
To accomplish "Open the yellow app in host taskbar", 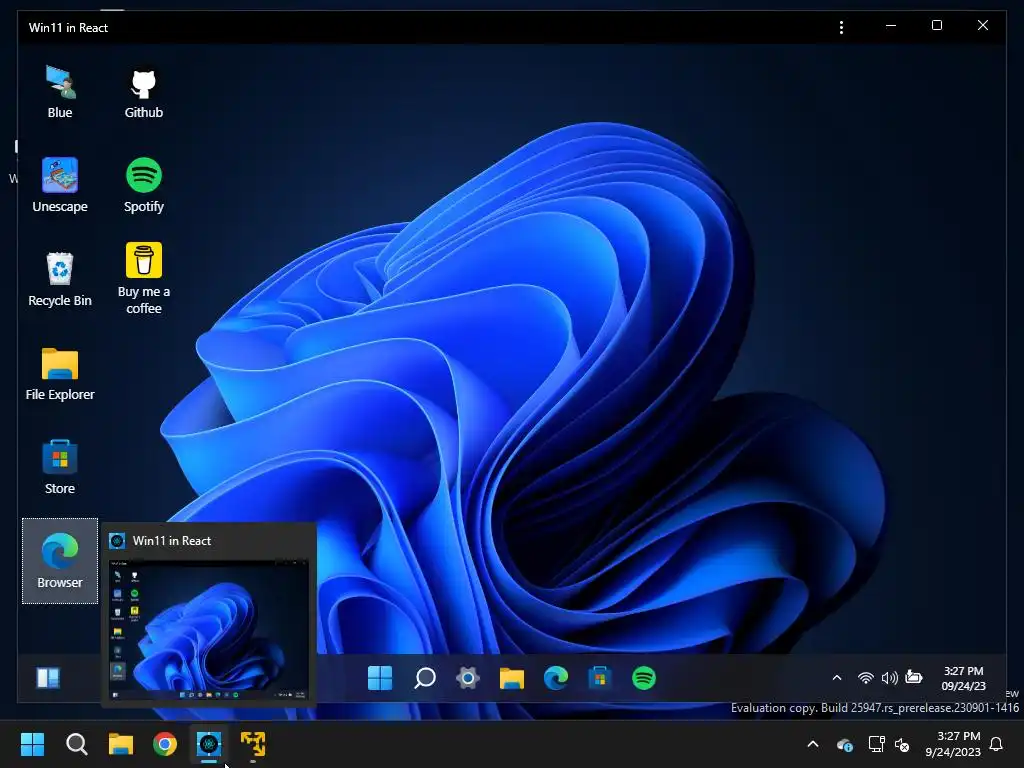I will [x=253, y=744].
